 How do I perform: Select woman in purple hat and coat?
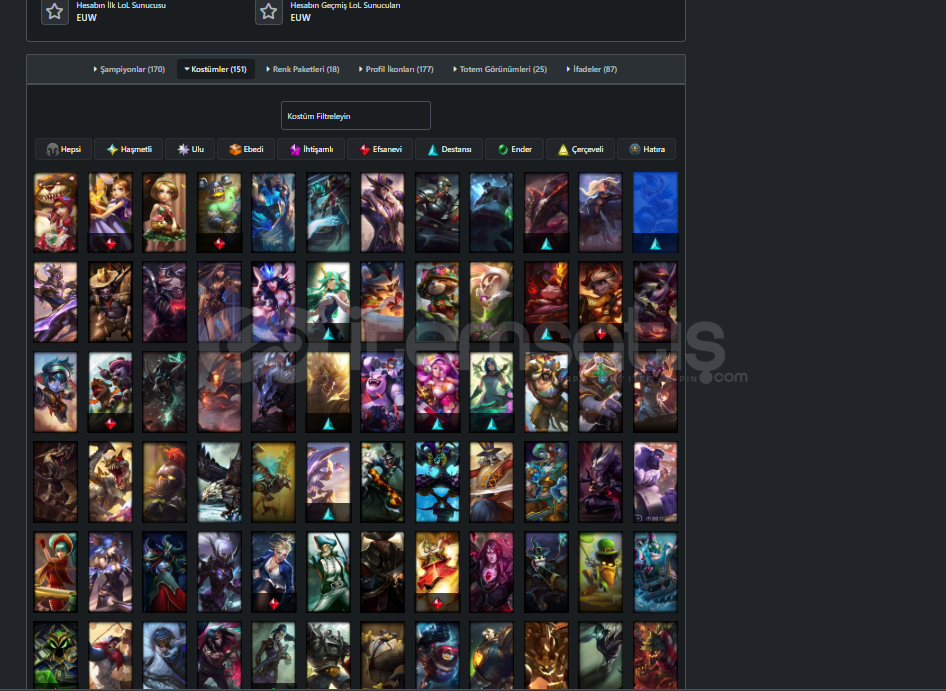point(383,212)
